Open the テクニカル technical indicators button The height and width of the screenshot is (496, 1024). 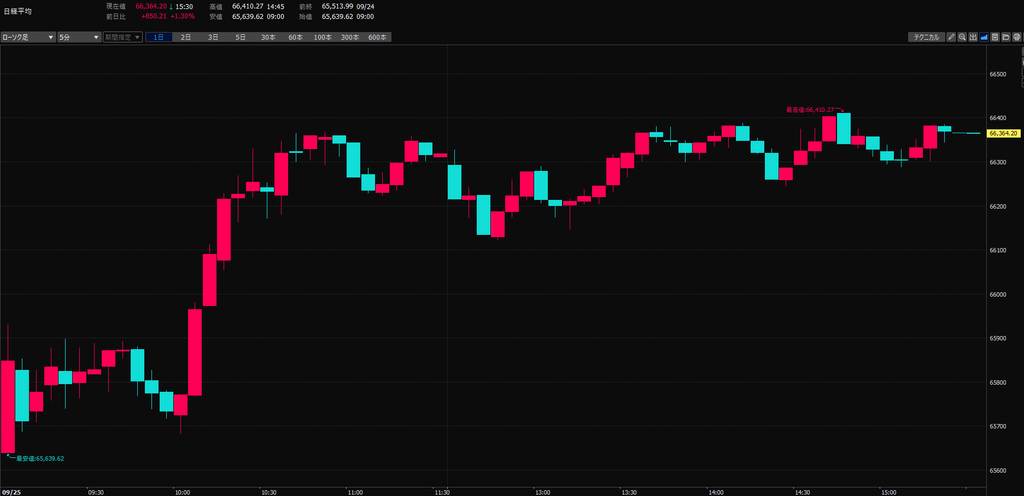pos(927,37)
